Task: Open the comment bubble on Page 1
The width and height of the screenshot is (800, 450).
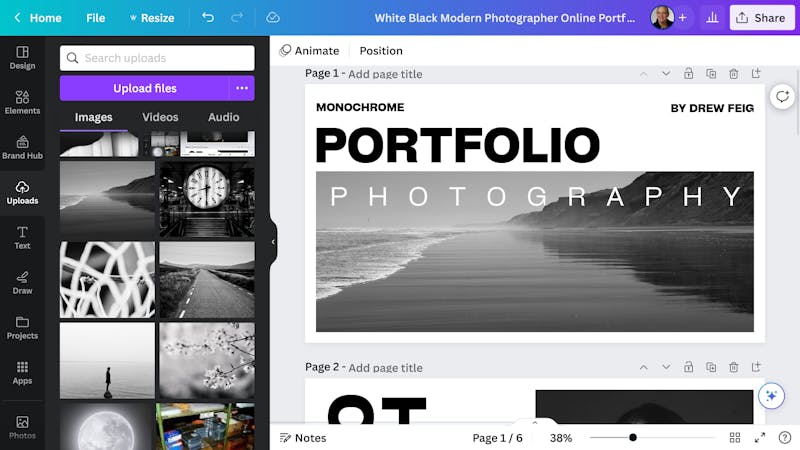Action: coord(782,96)
